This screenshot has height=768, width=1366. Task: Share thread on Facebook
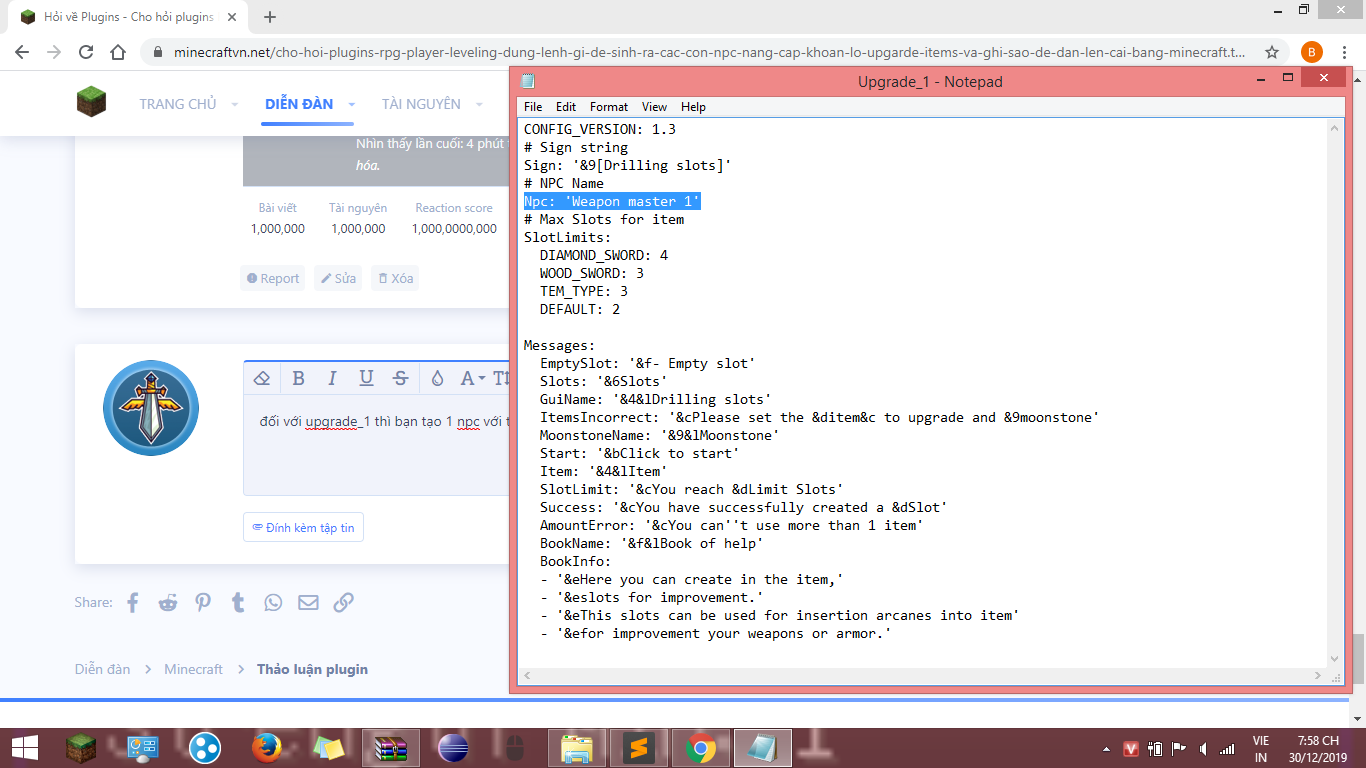(x=132, y=602)
